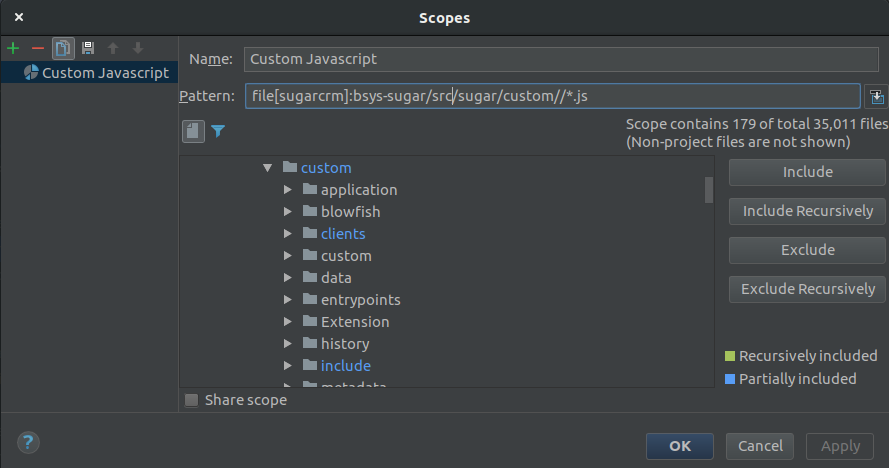The width and height of the screenshot is (889, 468).
Task: Toggle the flatten packages file icon
Action: (x=193, y=131)
